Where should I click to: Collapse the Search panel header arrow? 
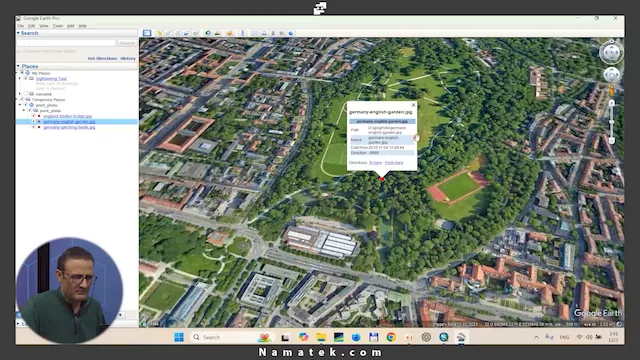(x=18, y=33)
